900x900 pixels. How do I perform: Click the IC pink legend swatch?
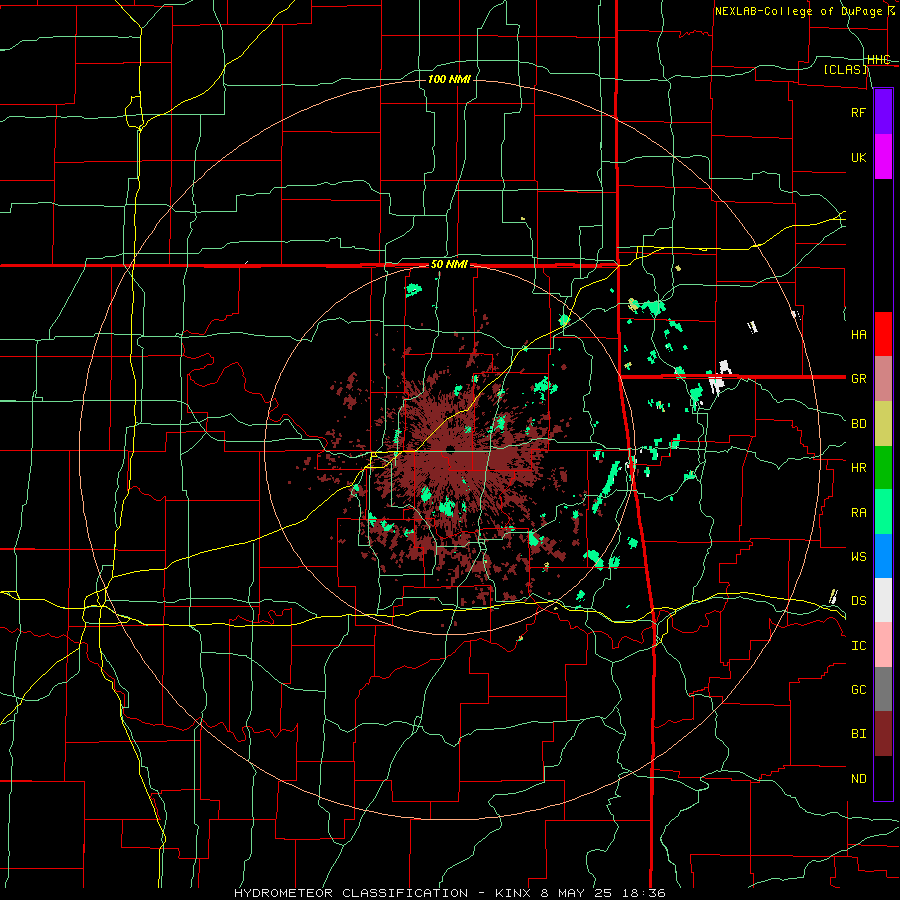pos(883,645)
